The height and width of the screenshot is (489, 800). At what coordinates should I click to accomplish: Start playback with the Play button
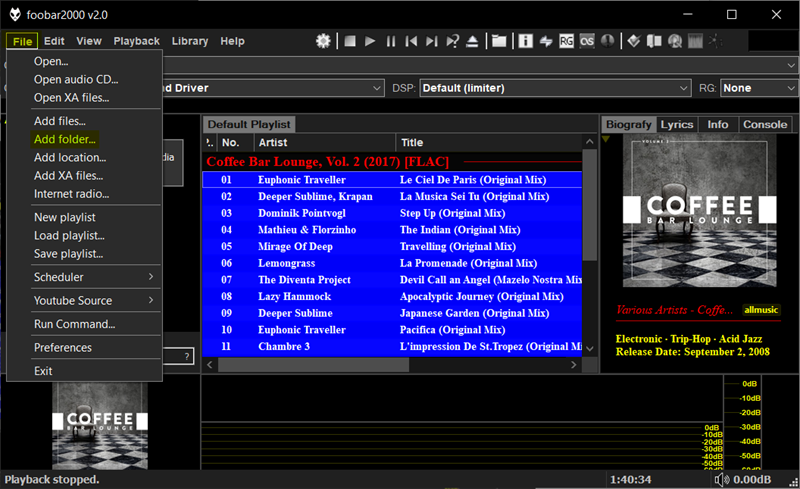(x=370, y=41)
